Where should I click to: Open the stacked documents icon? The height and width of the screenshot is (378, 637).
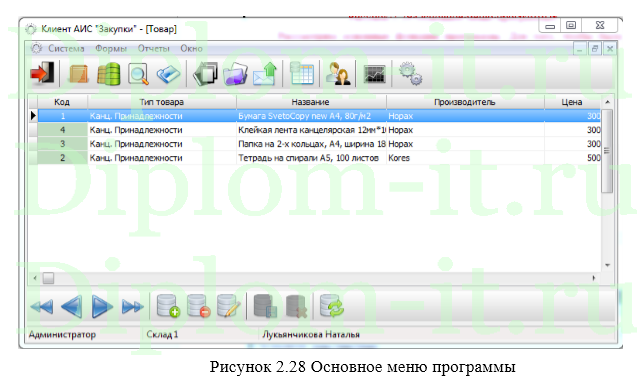click(206, 73)
